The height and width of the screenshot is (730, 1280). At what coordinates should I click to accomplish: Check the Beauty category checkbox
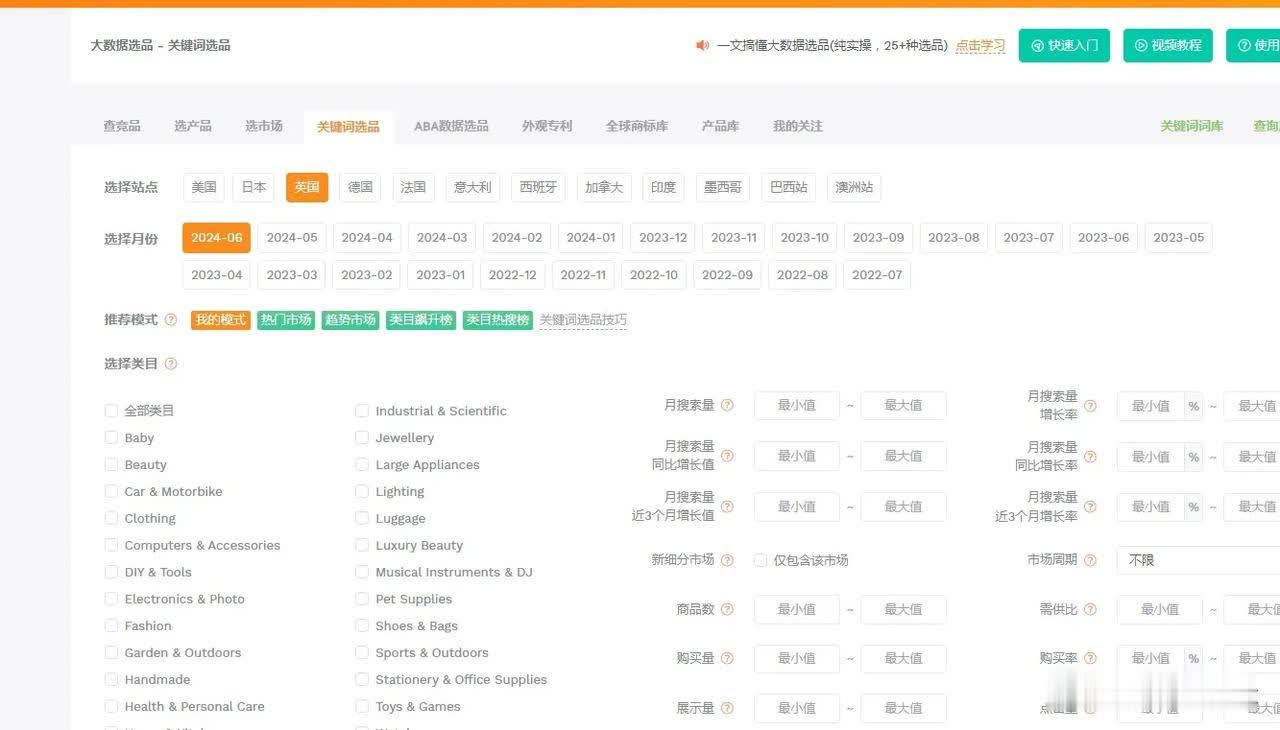[111, 464]
